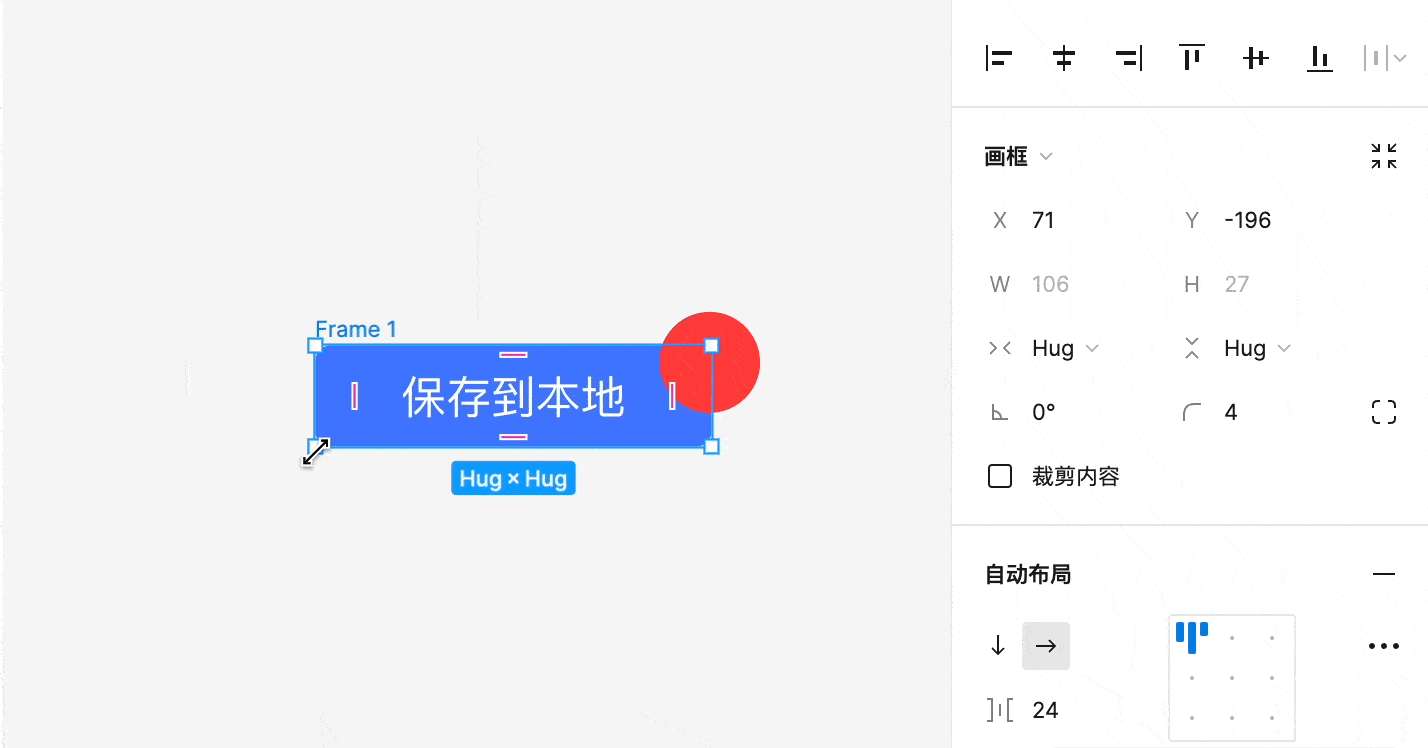Click the align horizontal centers icon
The image size is (1428, 748).
tap(1063, 58)
